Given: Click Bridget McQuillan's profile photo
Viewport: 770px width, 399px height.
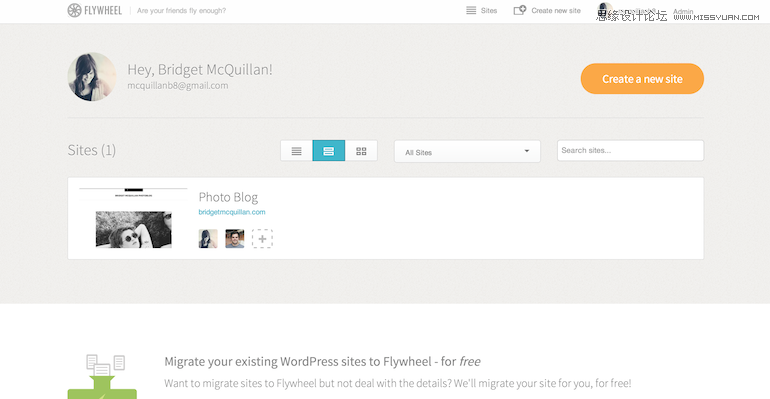Looking at the screenshot, I should [92, 77].
